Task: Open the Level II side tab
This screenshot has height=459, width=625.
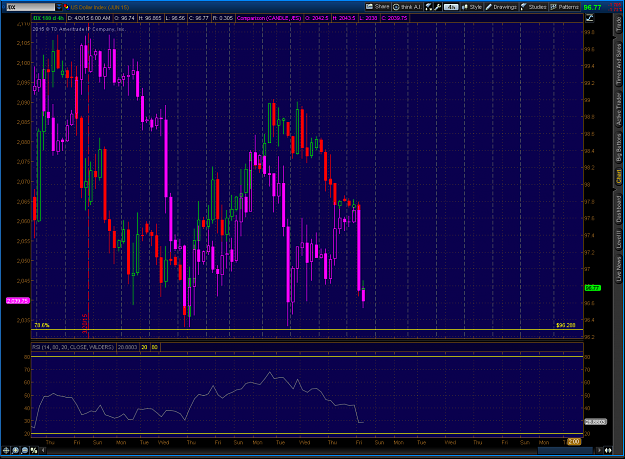Action: [x=618, y=239]
